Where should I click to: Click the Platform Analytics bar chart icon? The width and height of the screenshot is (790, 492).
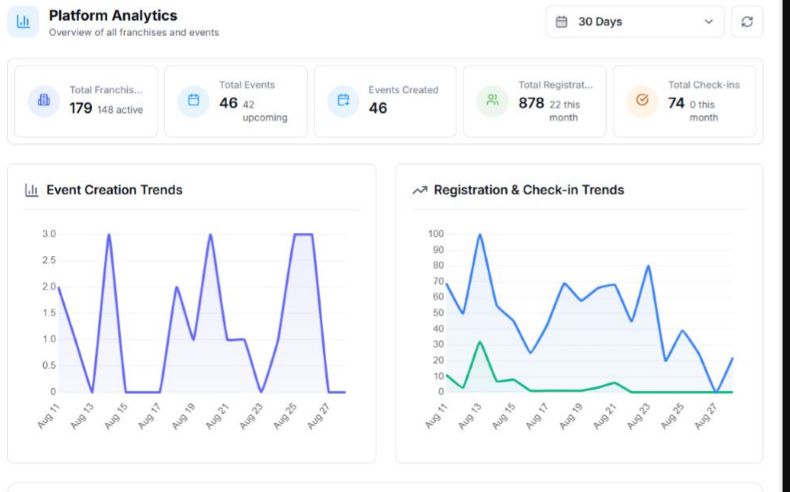23,22
